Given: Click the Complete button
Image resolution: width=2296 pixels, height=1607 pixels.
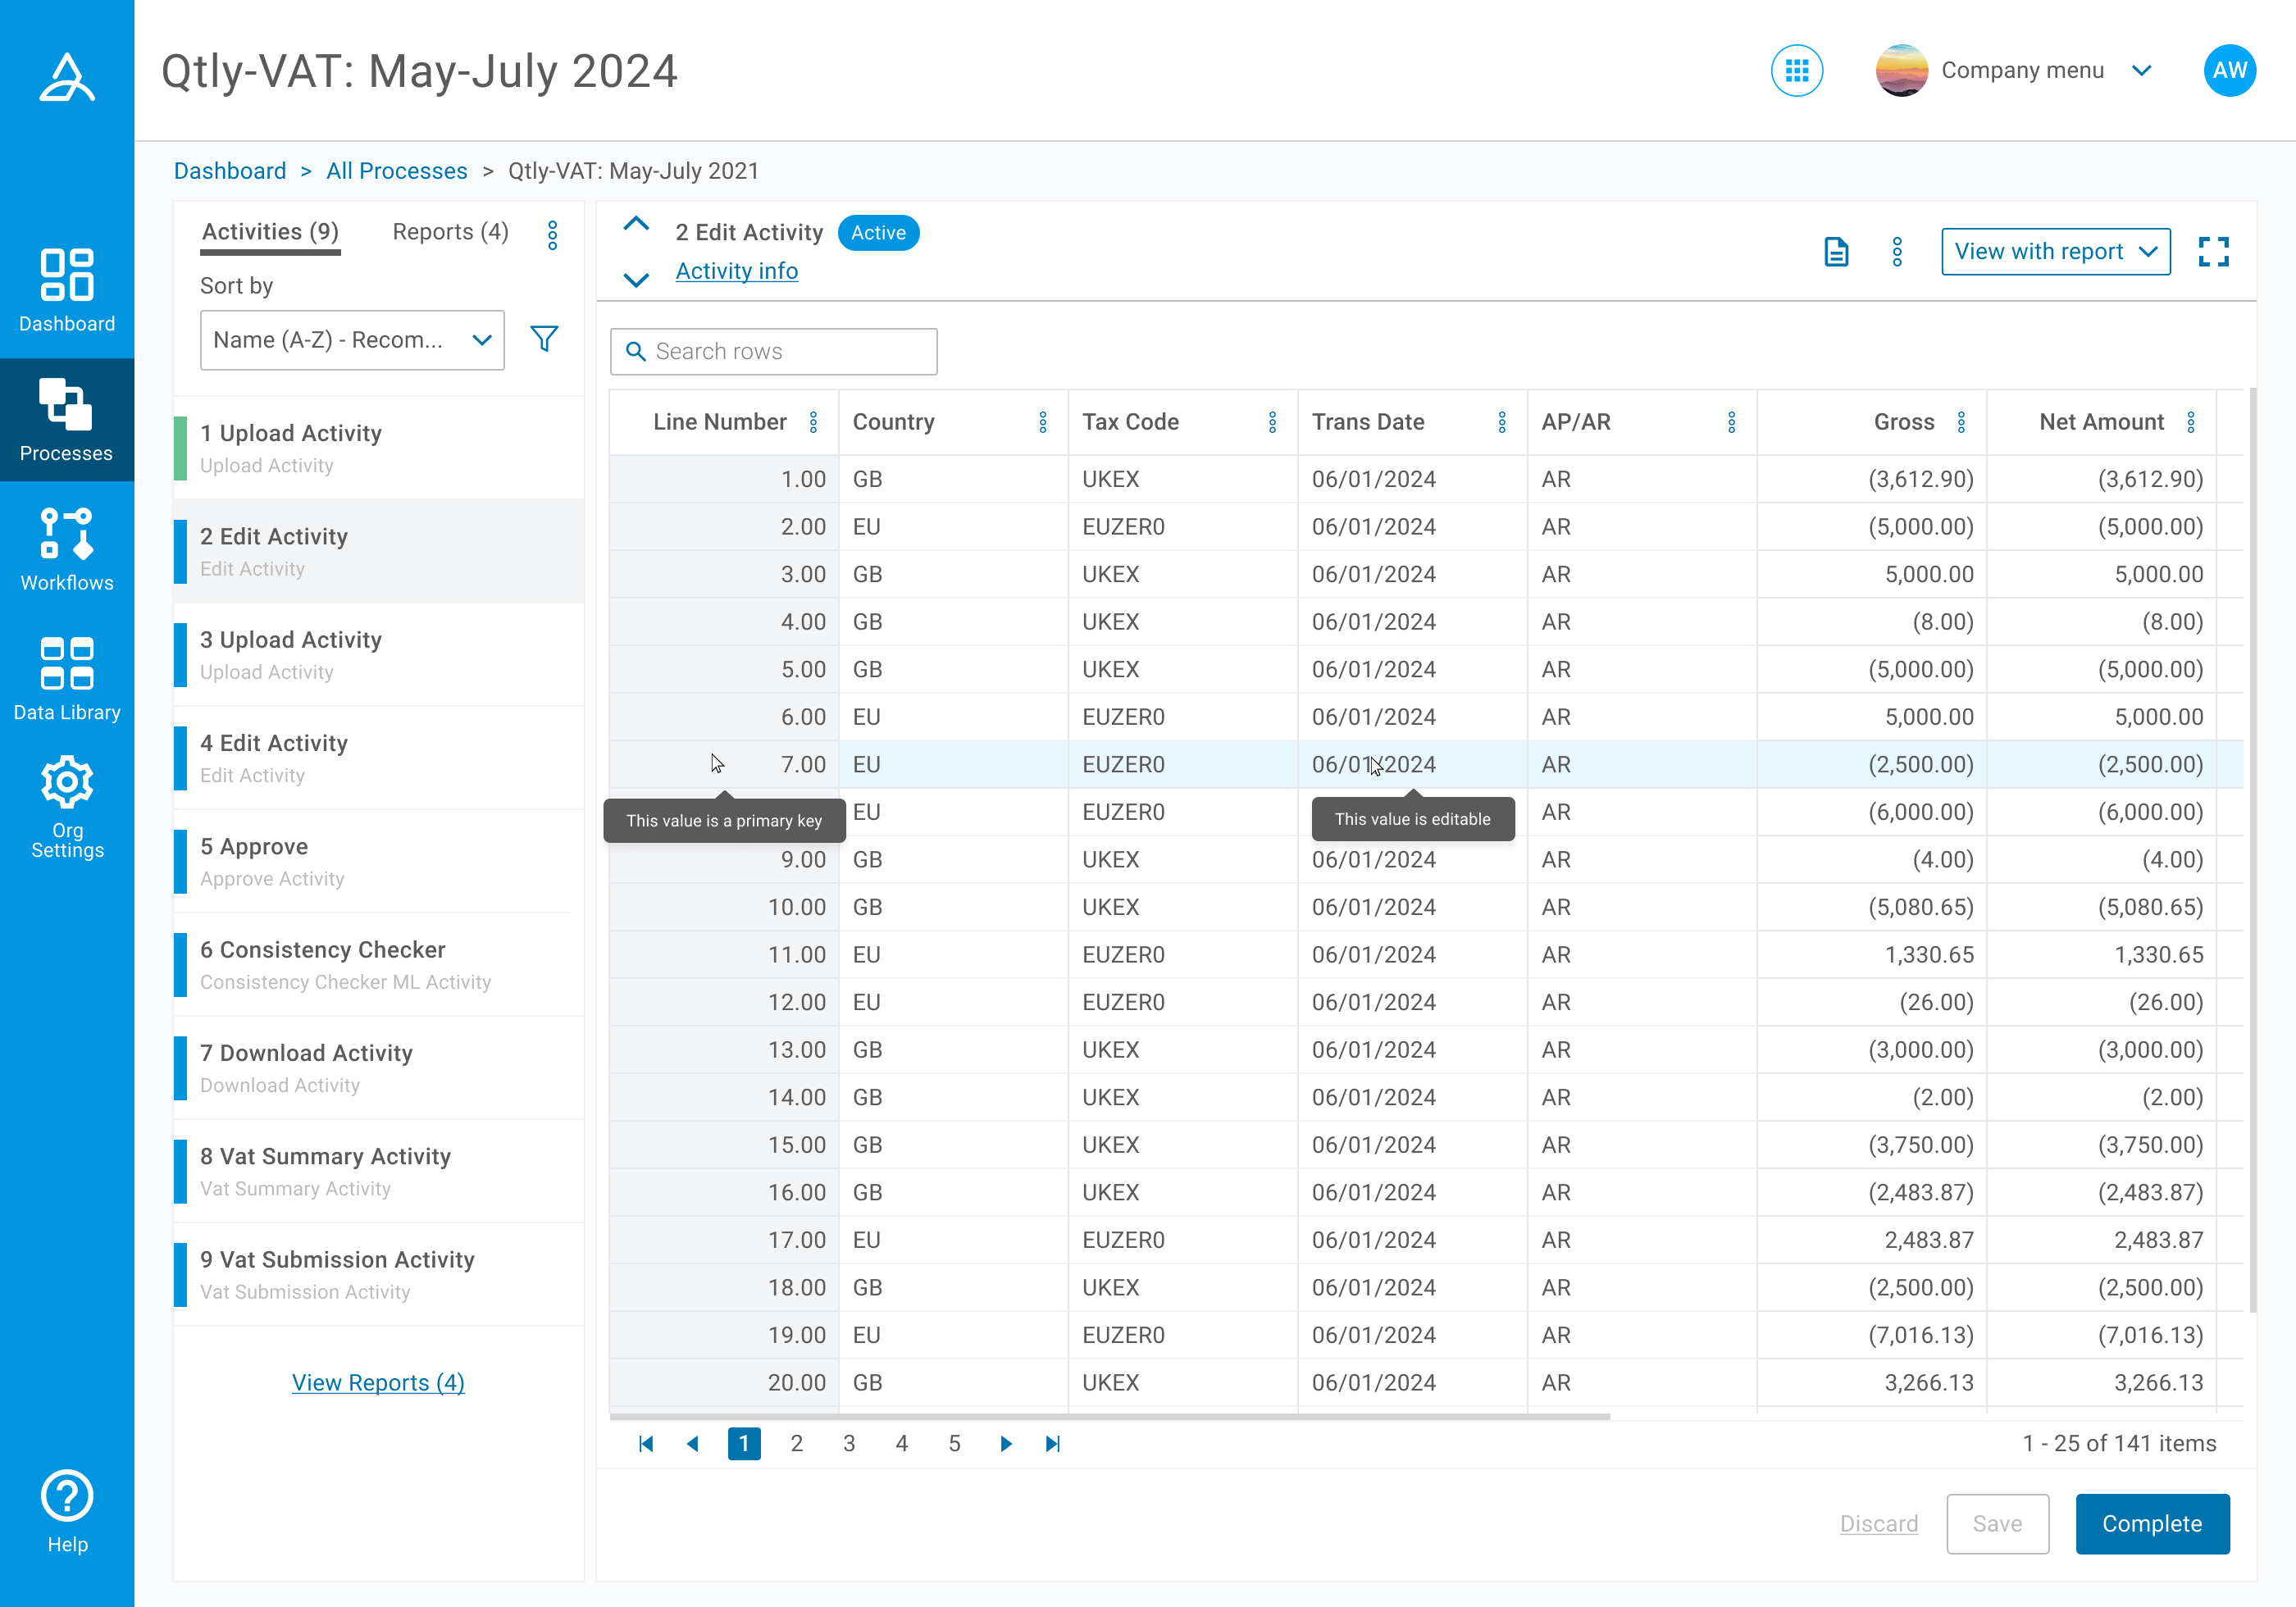Looking at the screenshot, I should click(2151, 1523).
